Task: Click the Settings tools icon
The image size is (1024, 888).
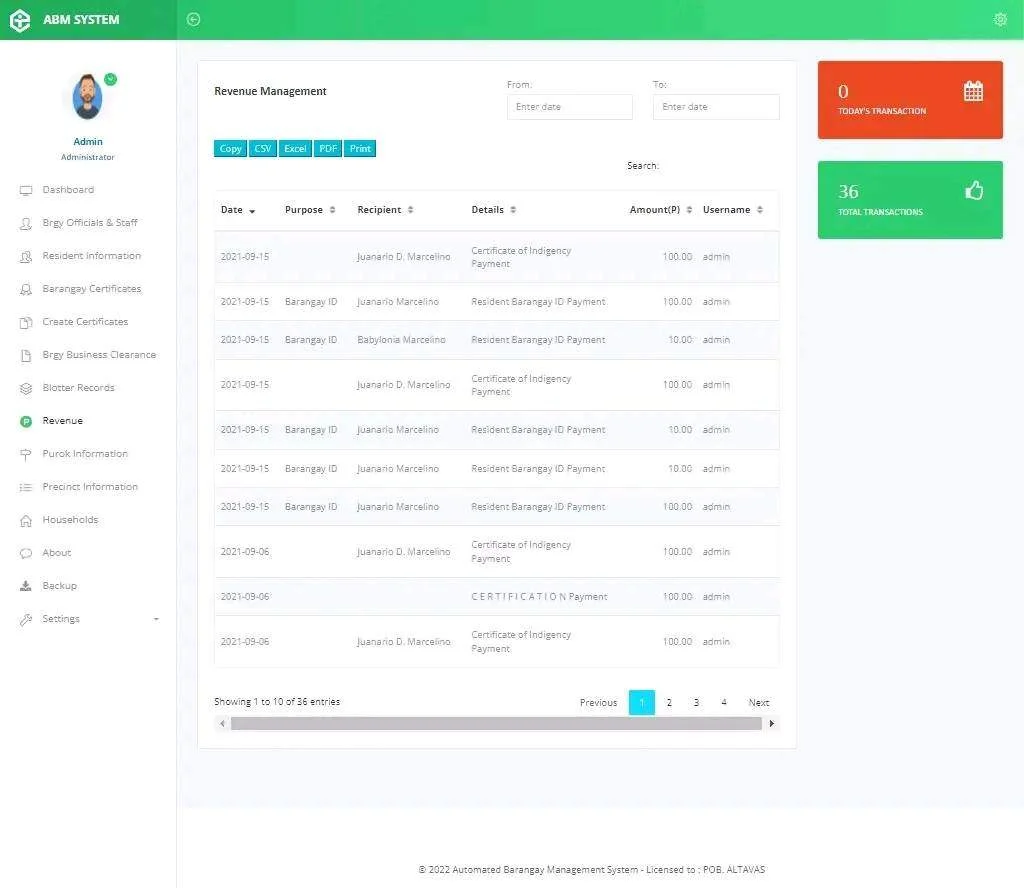Action: (x=25, y=619)
